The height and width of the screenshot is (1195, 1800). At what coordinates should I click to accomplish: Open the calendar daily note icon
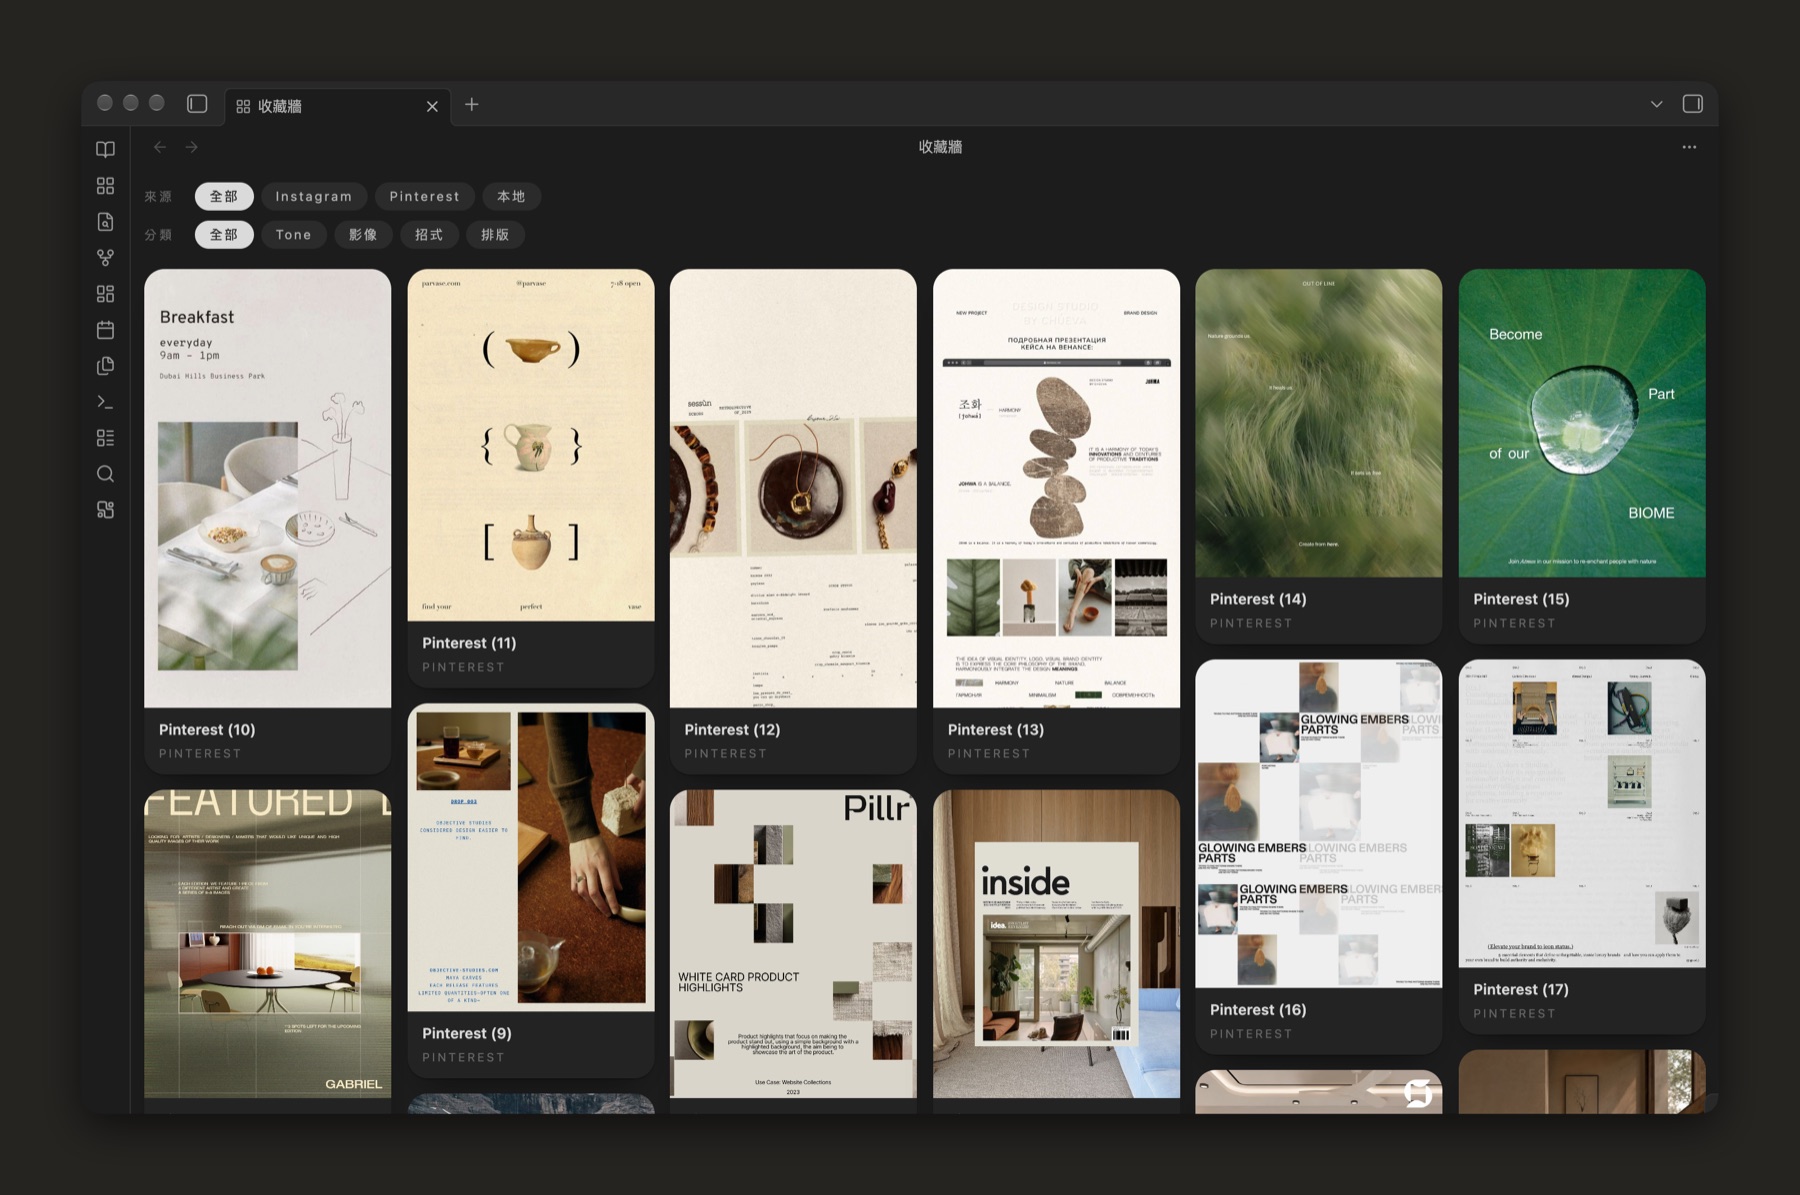[x=105, y=330]
